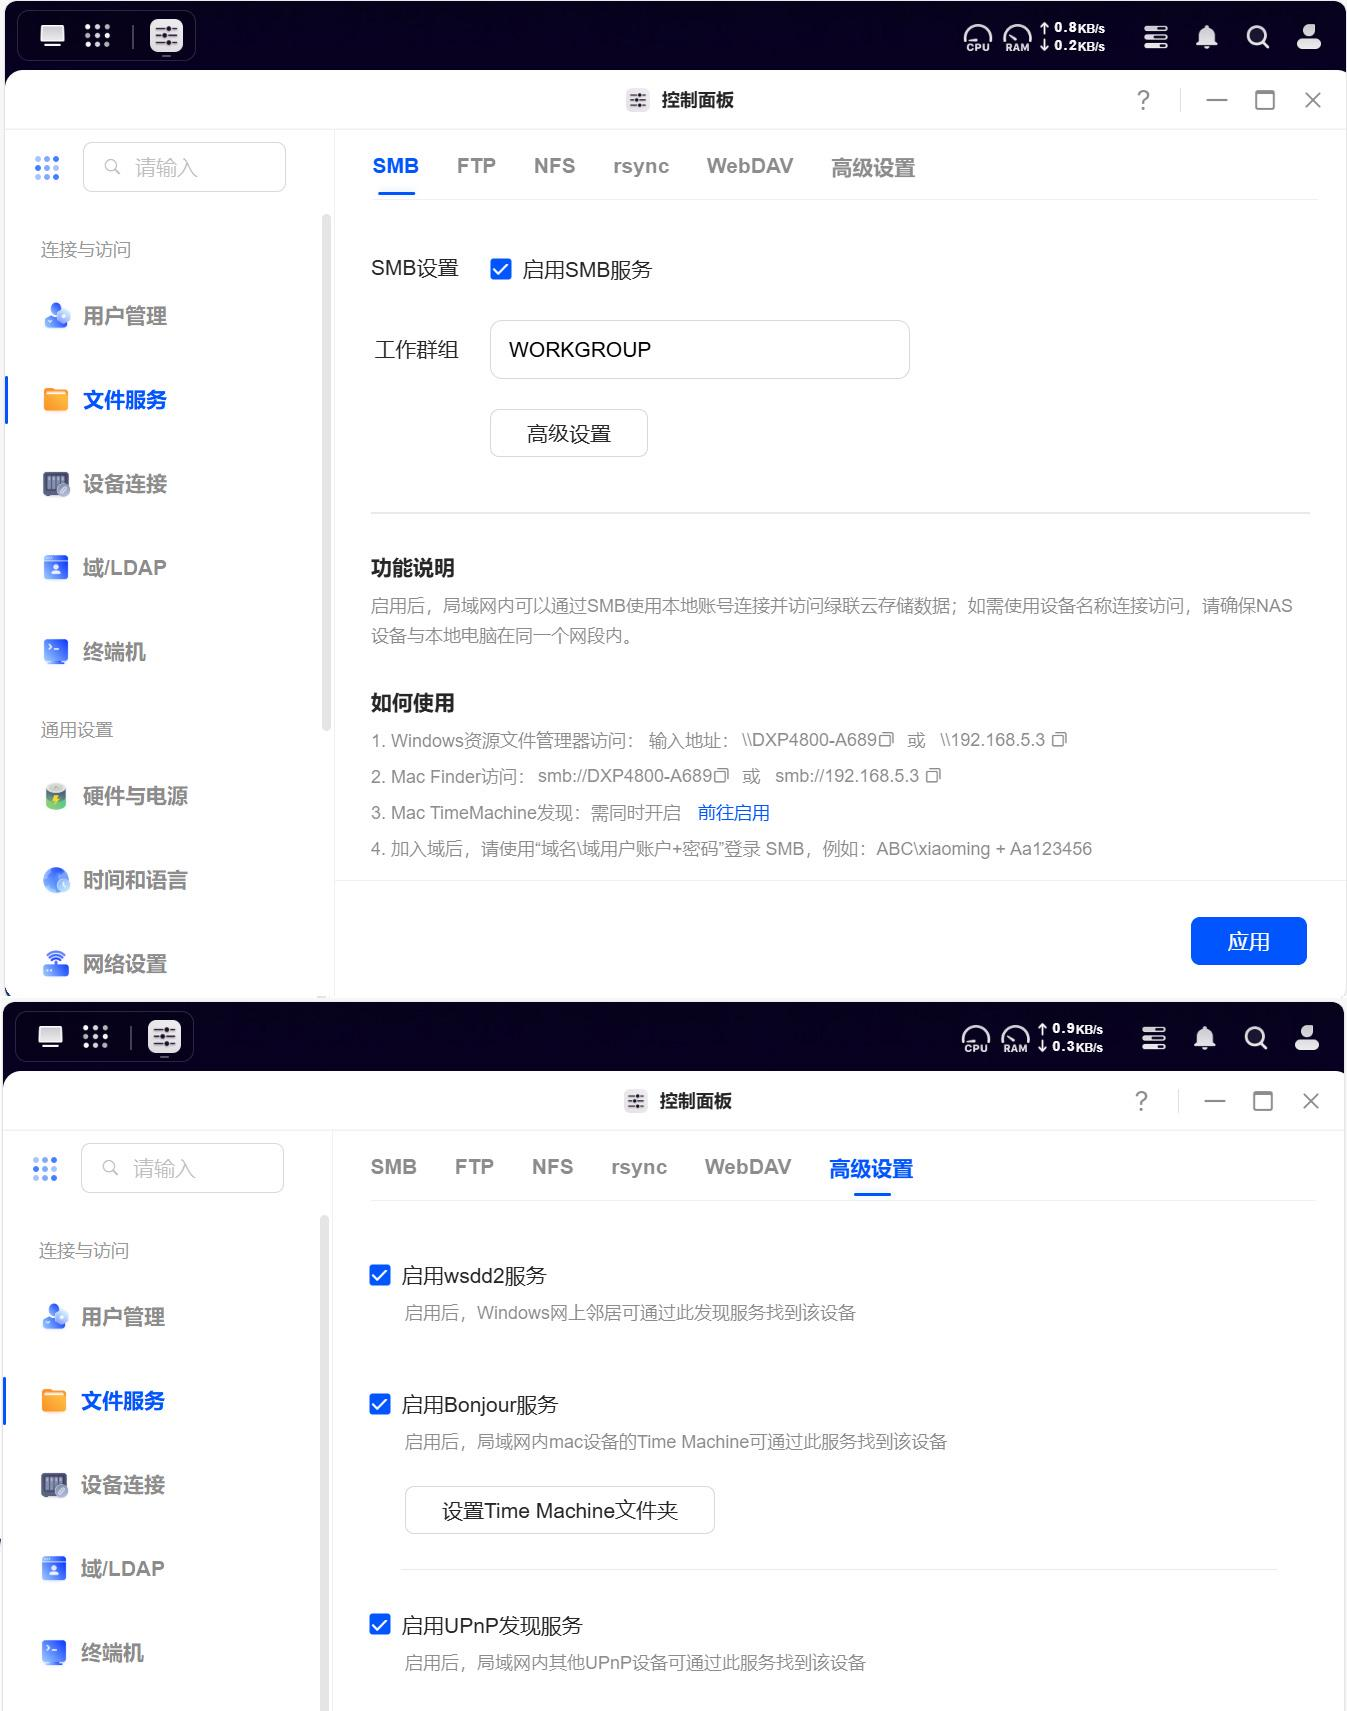This screenshot has height=1711, width=1347.
Task: Click the sidebar scrollbar in the SMB page window
Action: click(326, 472)
